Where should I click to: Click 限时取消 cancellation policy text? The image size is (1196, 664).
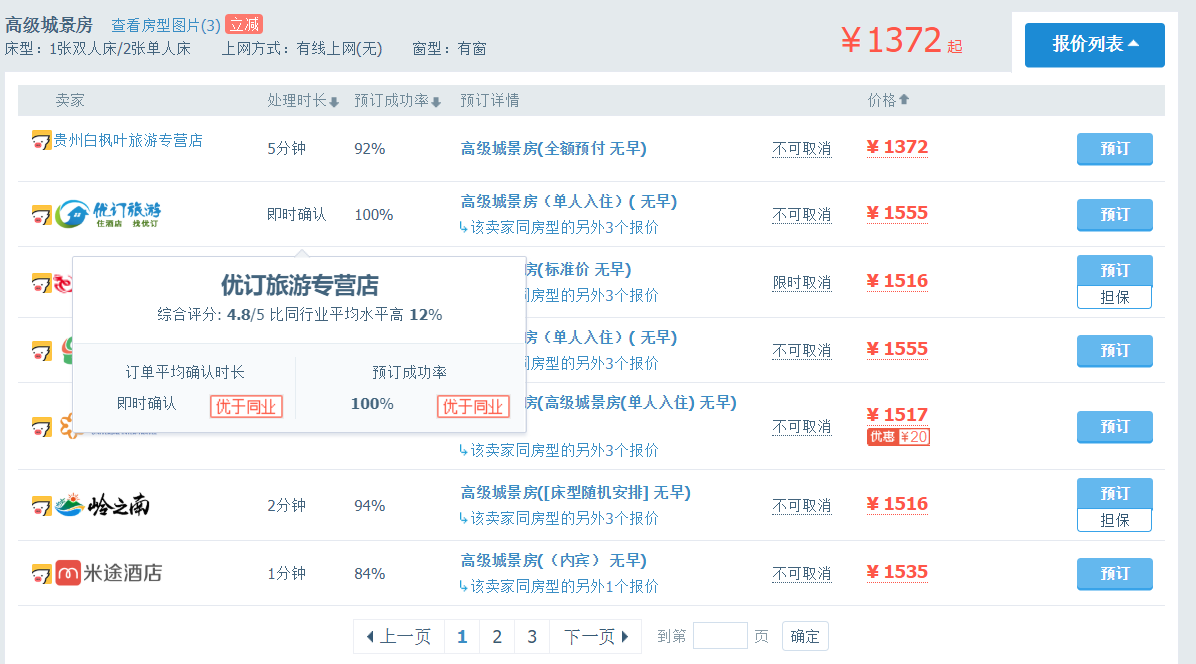802,283
